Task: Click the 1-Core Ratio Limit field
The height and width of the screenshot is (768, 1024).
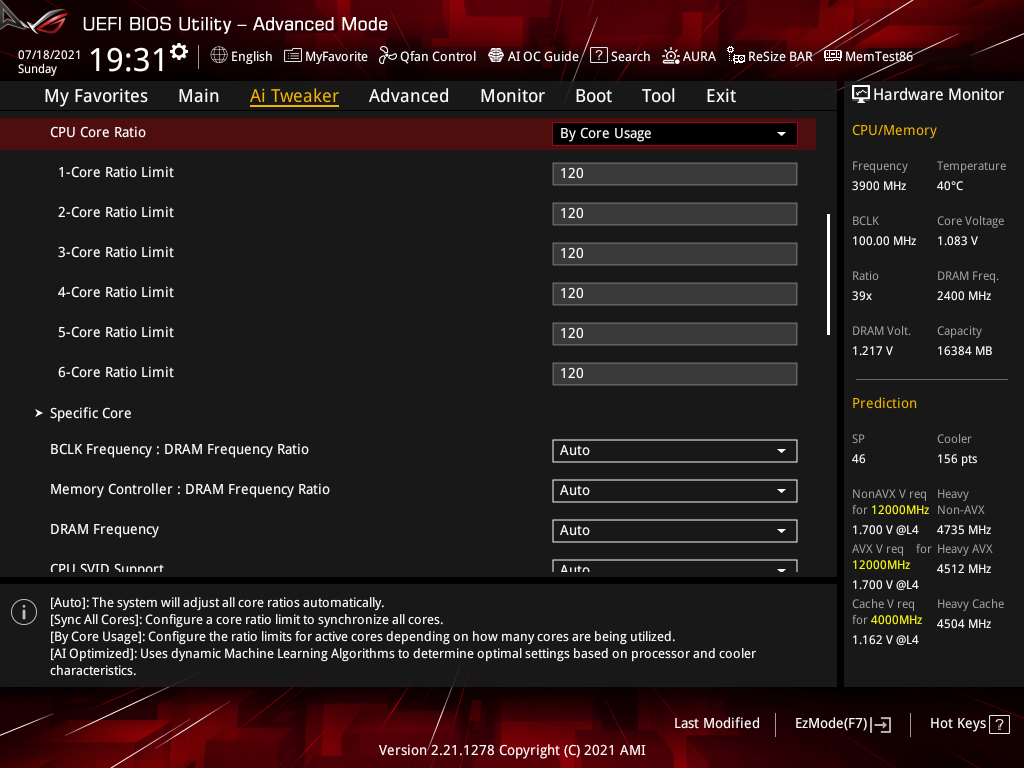Action: (x=674, y=173)
